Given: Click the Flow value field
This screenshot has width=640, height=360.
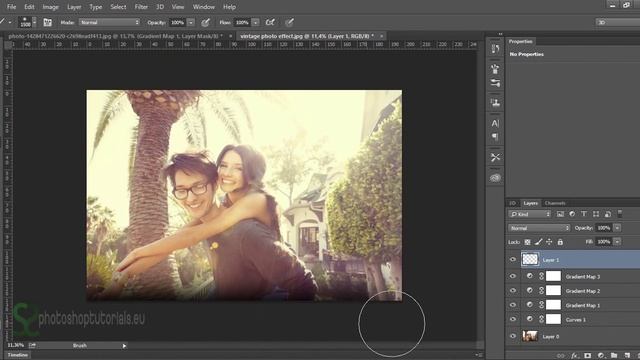Looking at the screenshot, I should click(x=242, y=22).
